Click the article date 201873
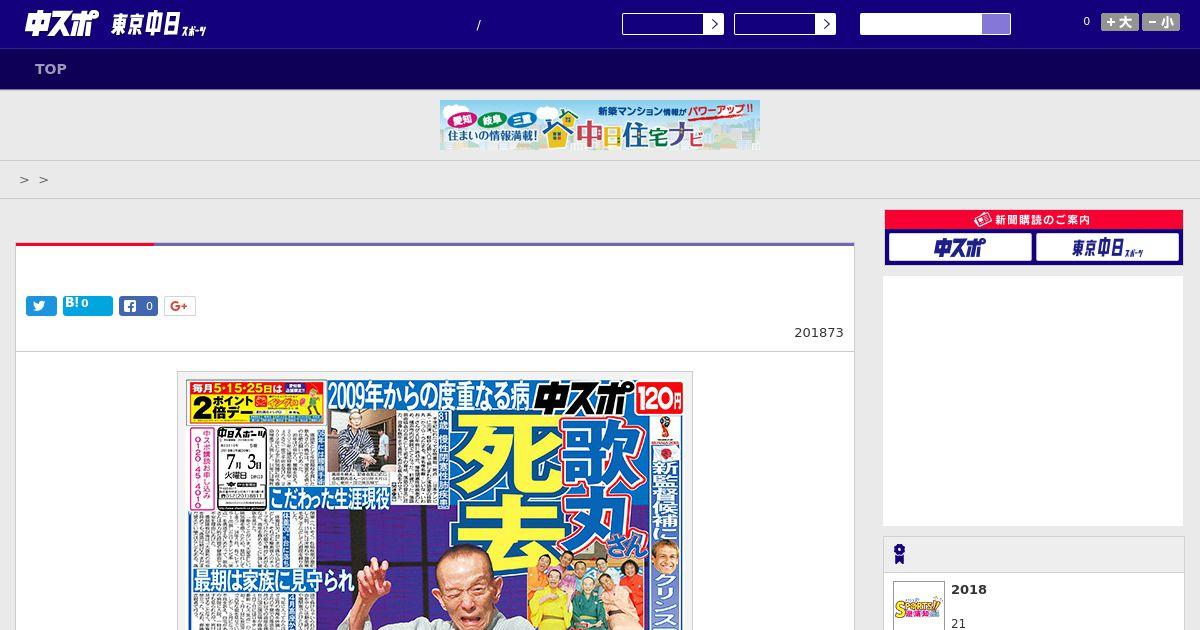Screen dimensions: 1200x630 (819, 333)
